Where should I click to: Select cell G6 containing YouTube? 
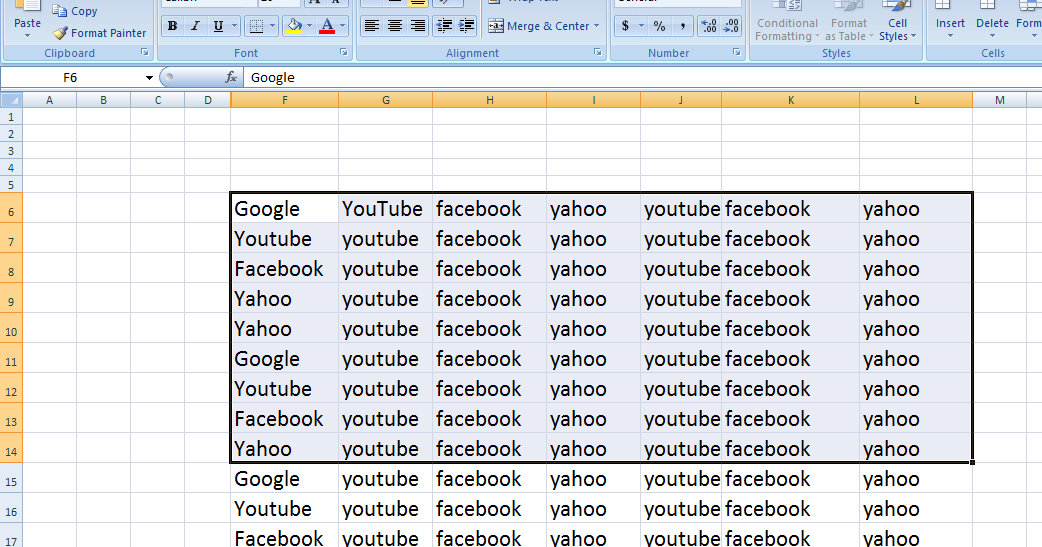coord(385,209)
